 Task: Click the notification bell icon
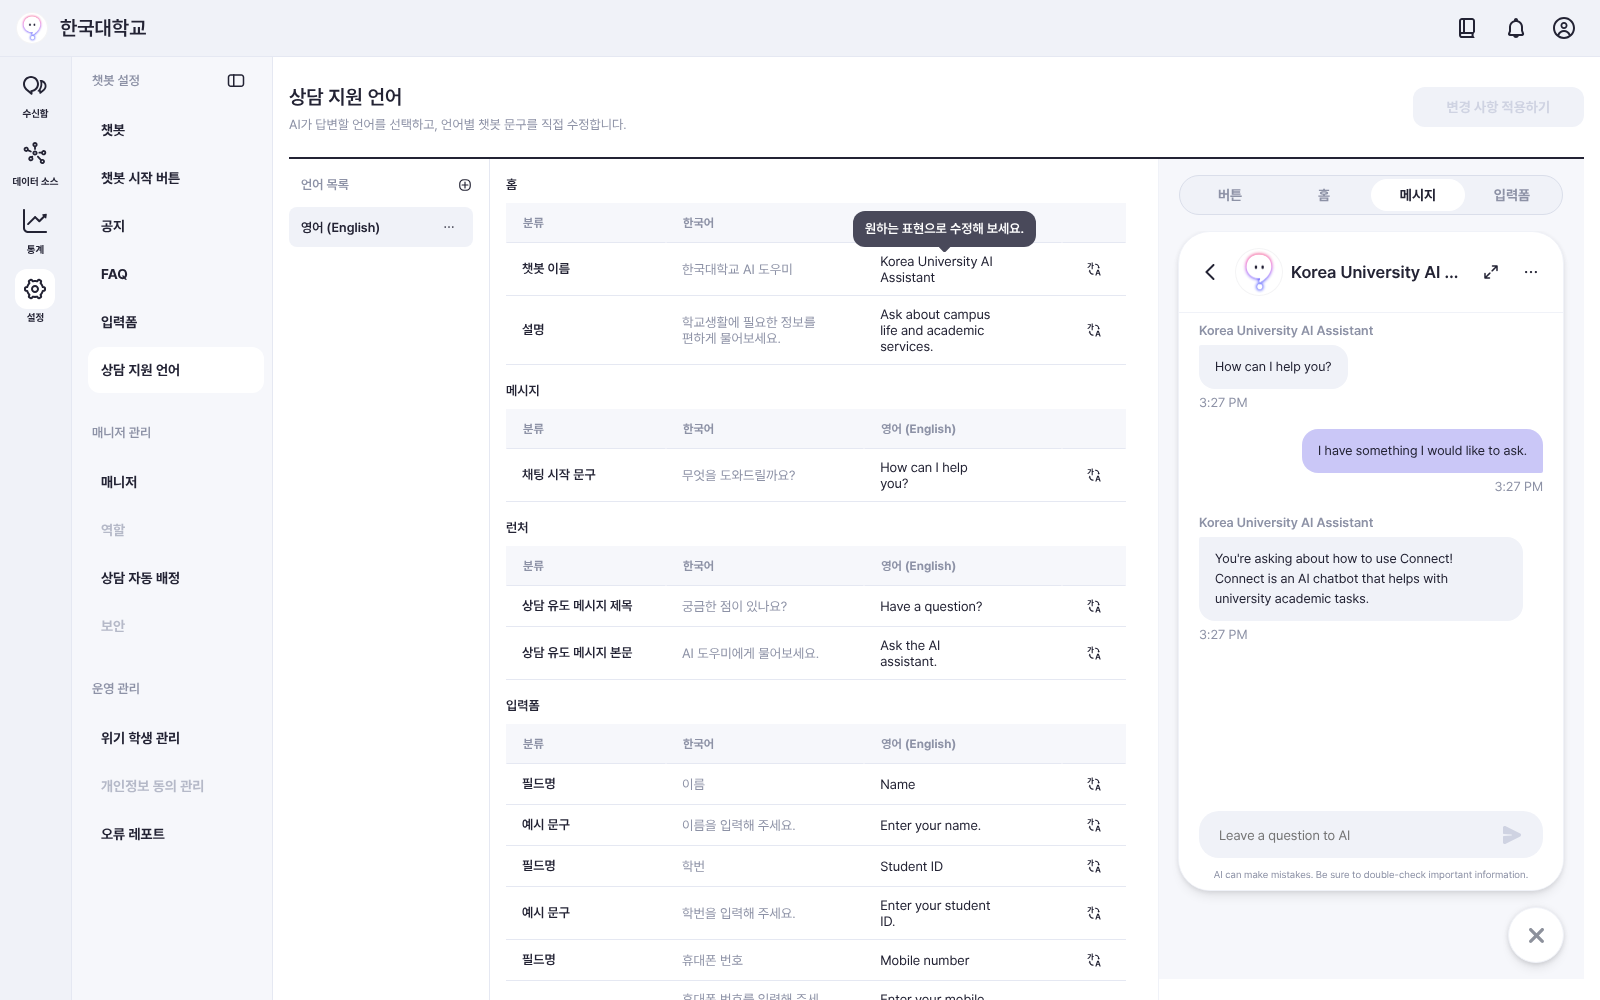(x=1516, y=28)
